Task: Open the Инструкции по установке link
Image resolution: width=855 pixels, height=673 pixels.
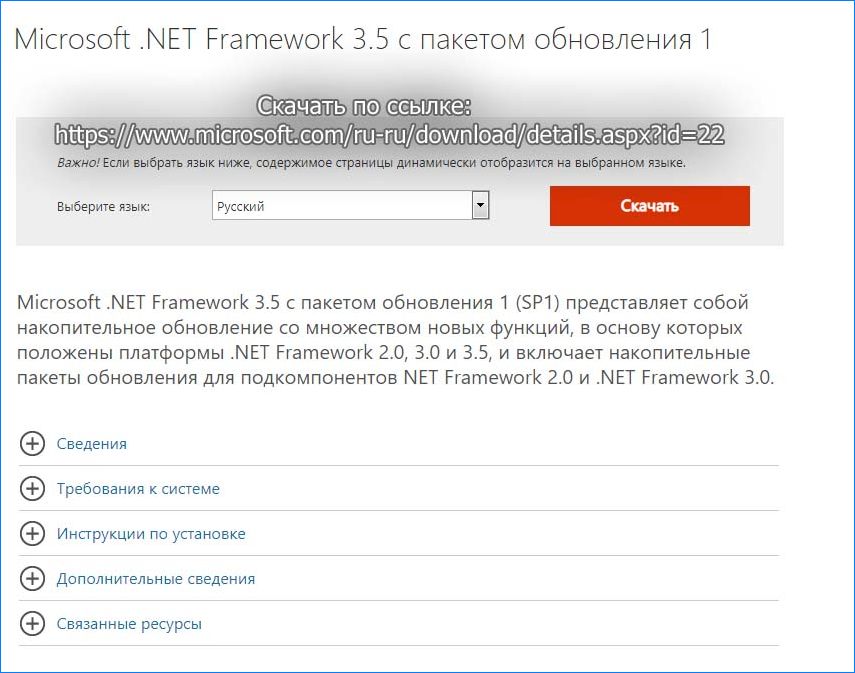Action: pyautogui.click(x=151, y=534)
